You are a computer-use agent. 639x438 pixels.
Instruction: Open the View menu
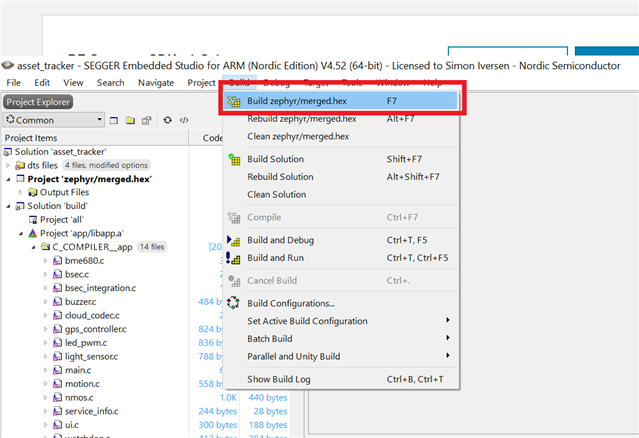point(73,83)
